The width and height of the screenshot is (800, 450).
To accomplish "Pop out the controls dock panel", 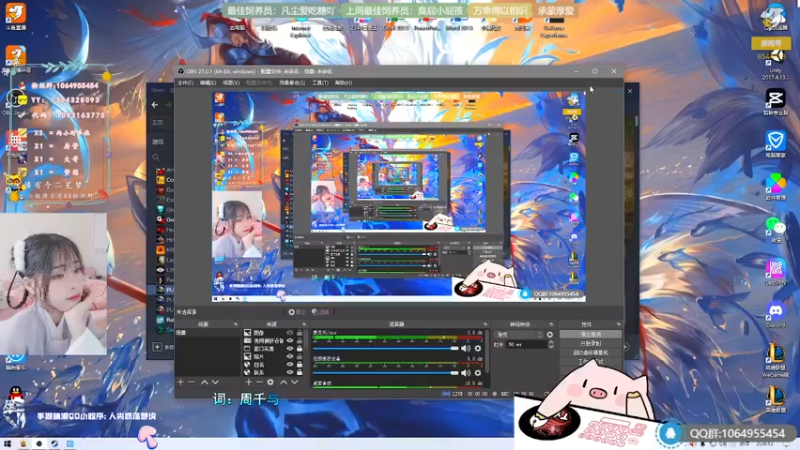I will pyautogui.click(x=618, y=324).
